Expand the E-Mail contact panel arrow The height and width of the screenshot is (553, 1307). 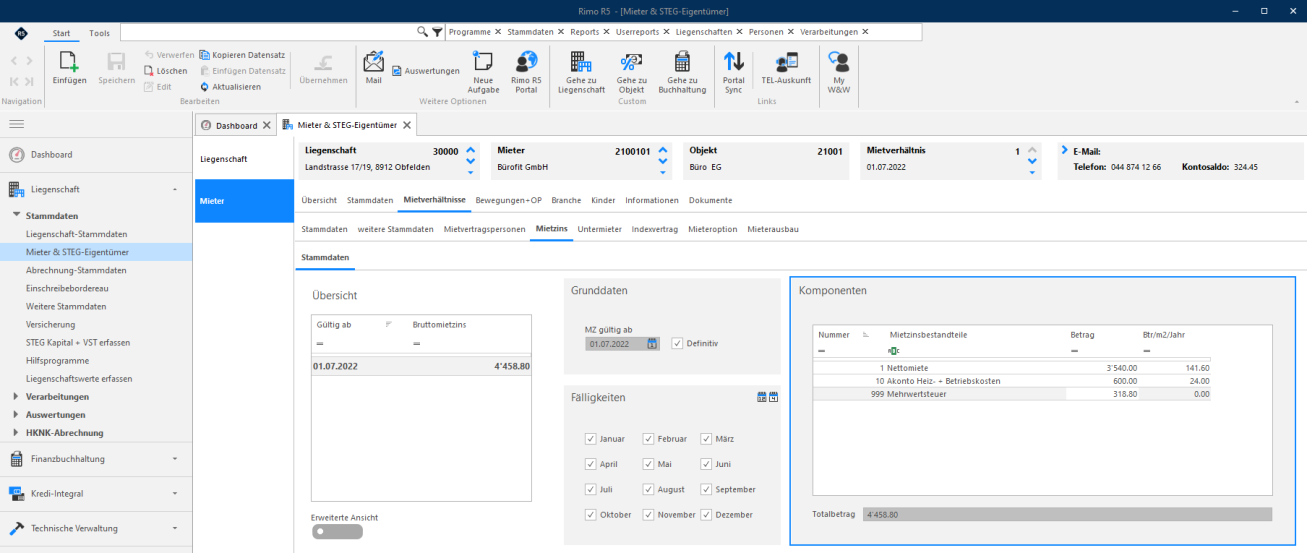click(1064, 150)
